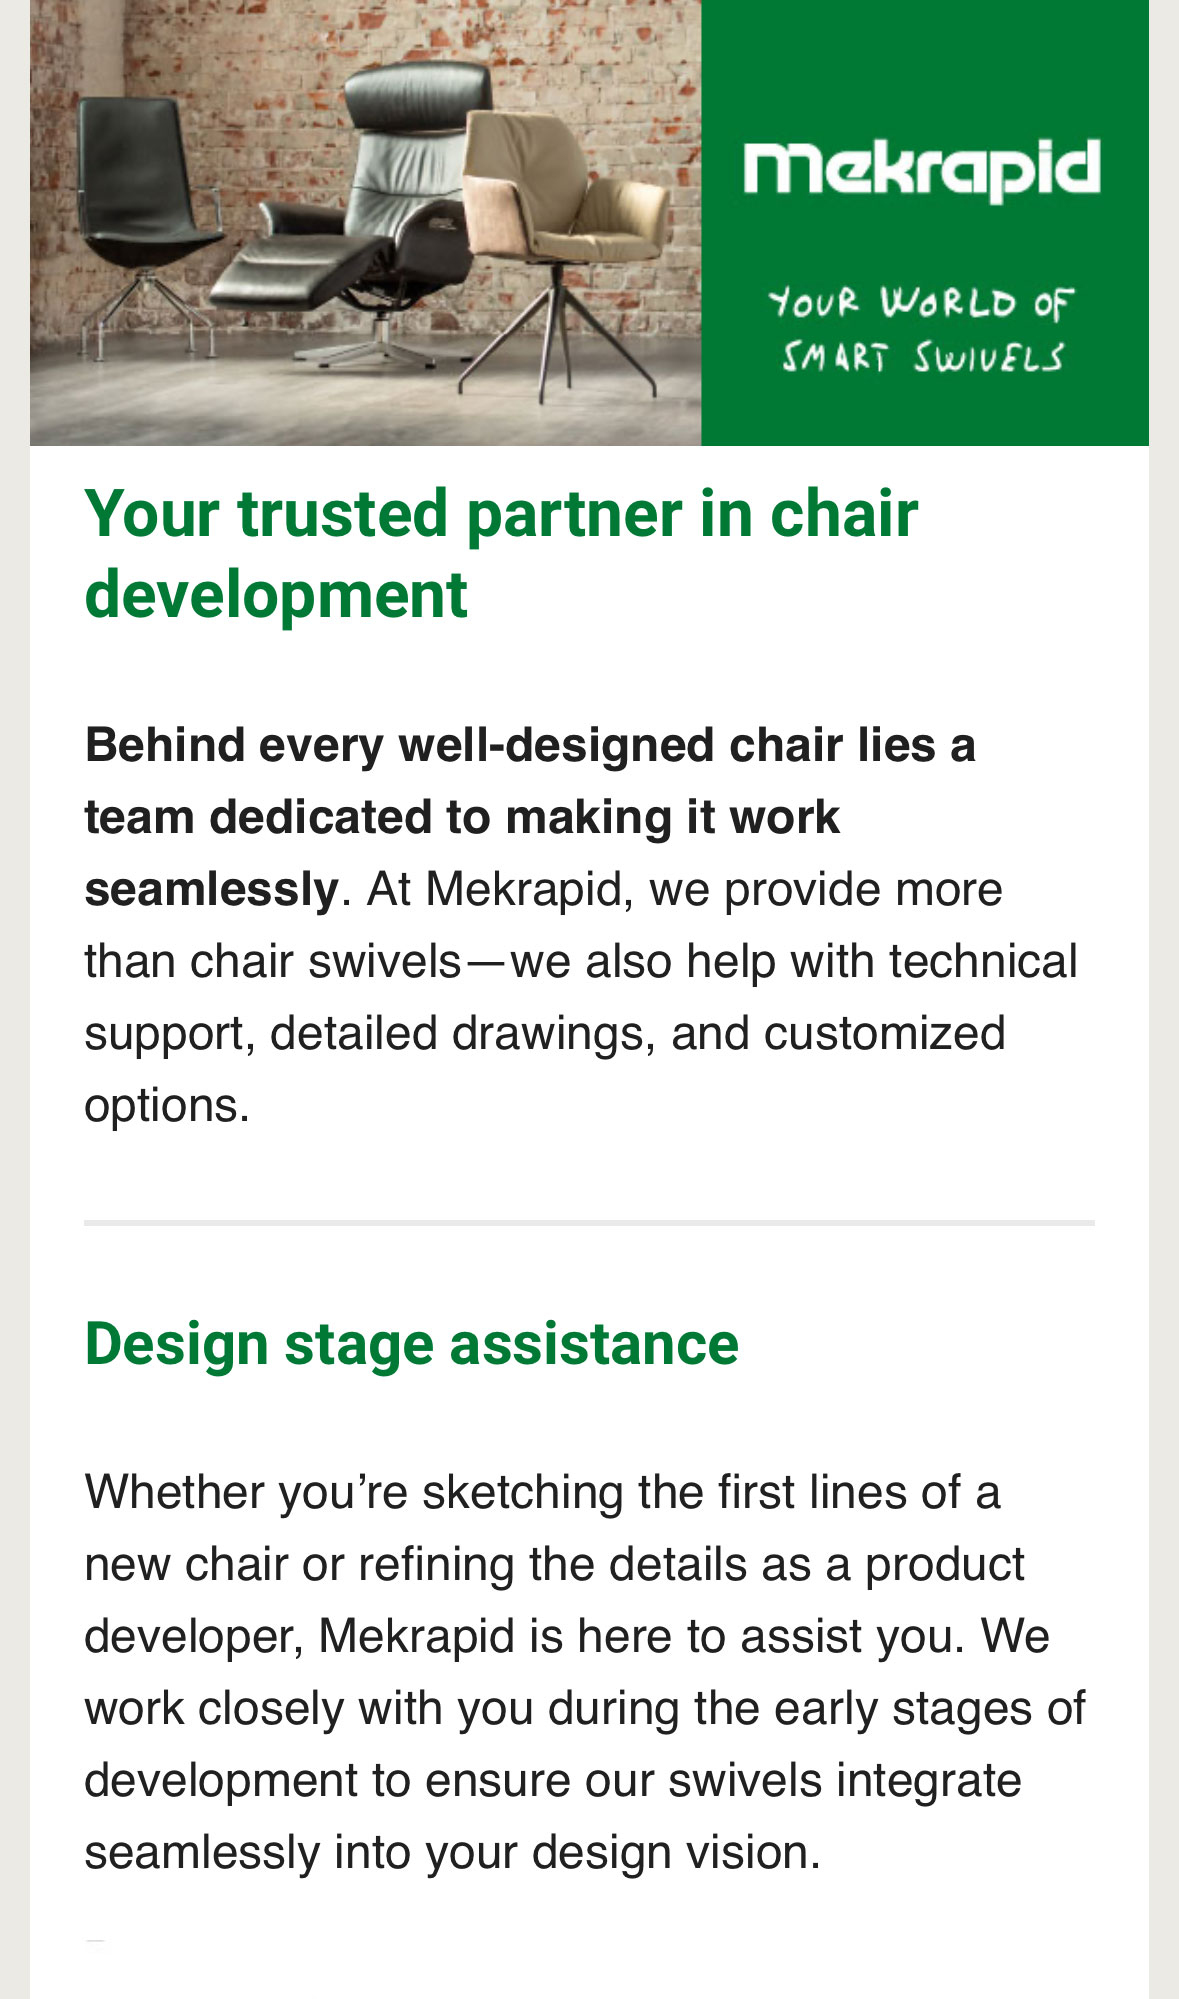The image size is (1179, 1999).
Task: Click the wooden floor in the chair photo
Action: pos(366,405)
